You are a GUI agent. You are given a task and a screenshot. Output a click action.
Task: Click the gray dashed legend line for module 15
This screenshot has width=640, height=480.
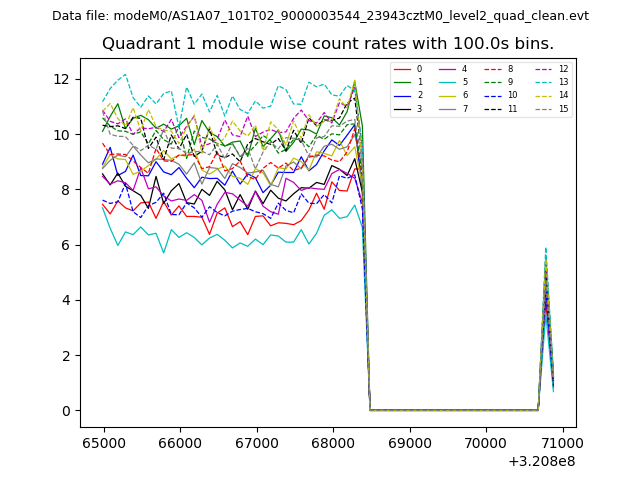[x=541, y=108]
